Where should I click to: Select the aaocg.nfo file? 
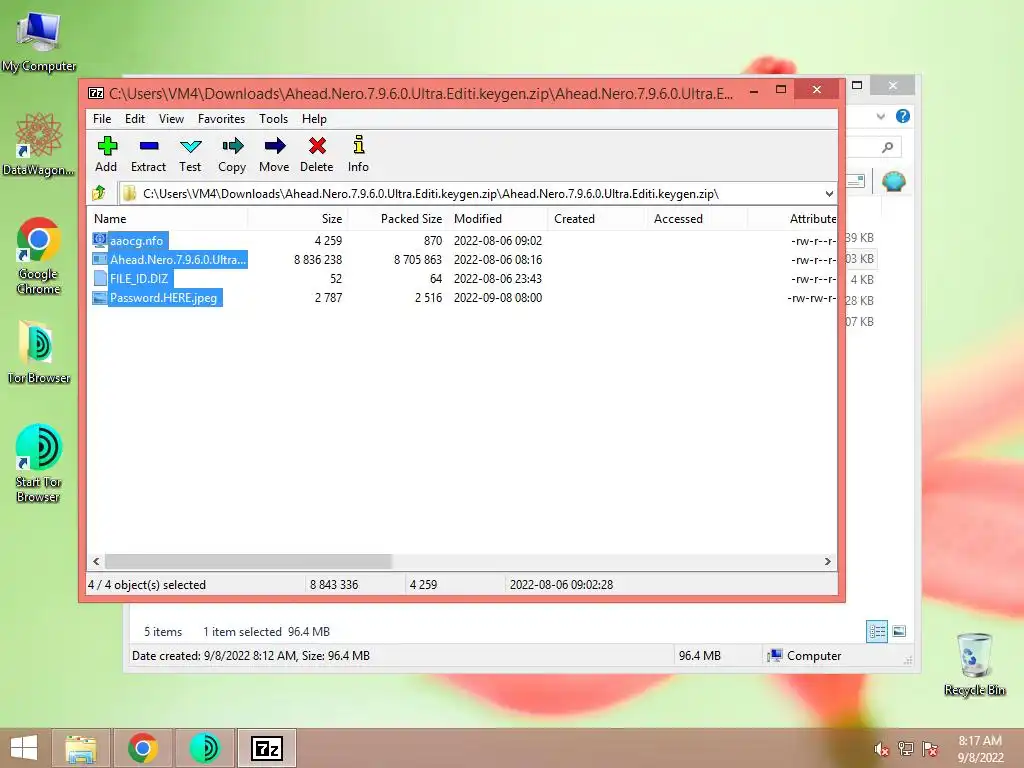[x=136, y=241]
